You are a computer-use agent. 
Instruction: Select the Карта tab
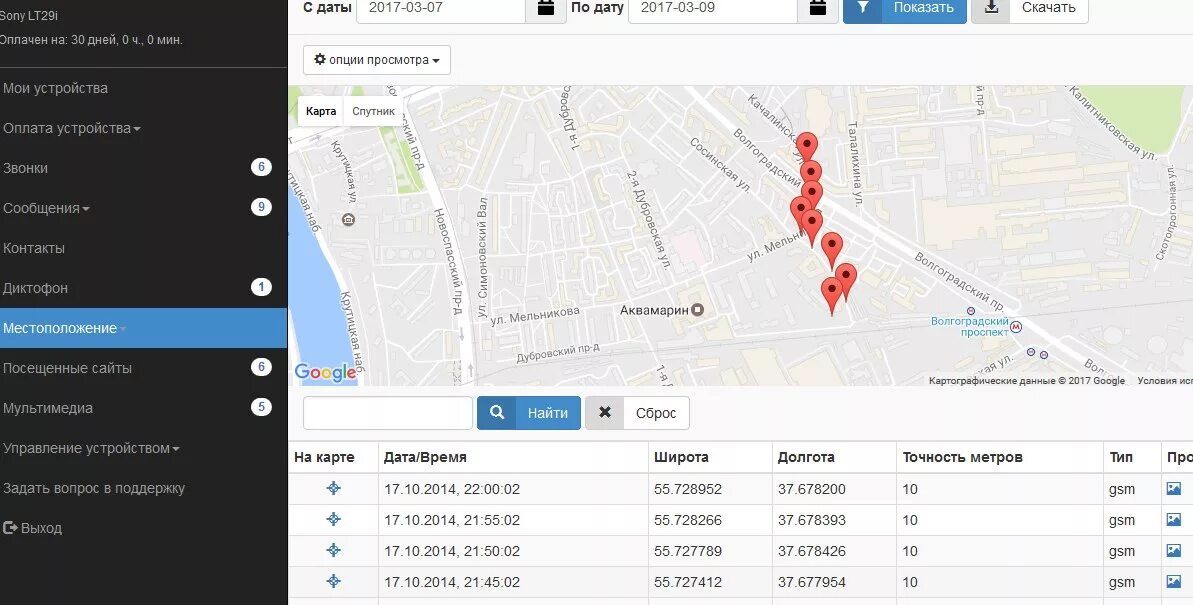pyautogui.click(x=320, y=110)
